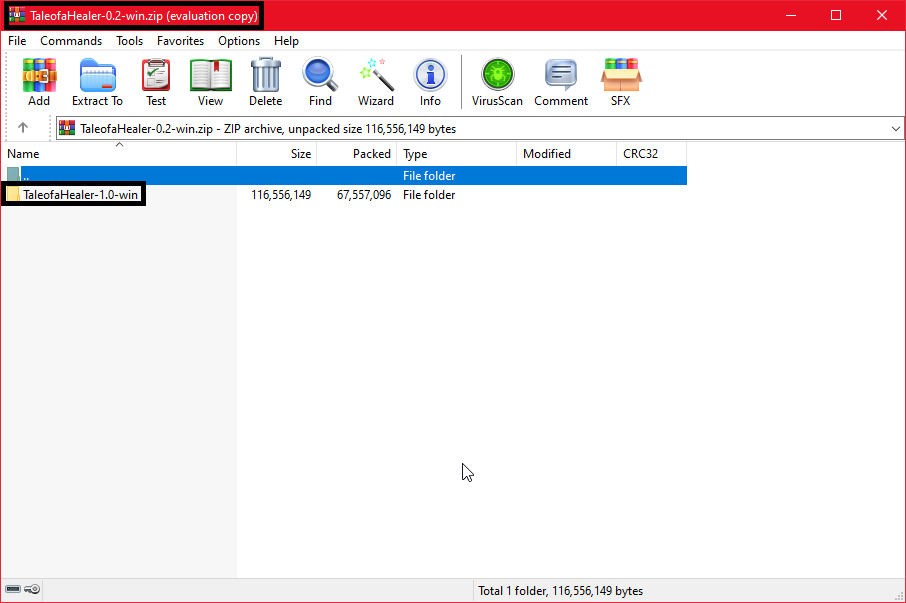906x603 pixels.
Task: Open the View toolbar icon
Action: (210, 82)
